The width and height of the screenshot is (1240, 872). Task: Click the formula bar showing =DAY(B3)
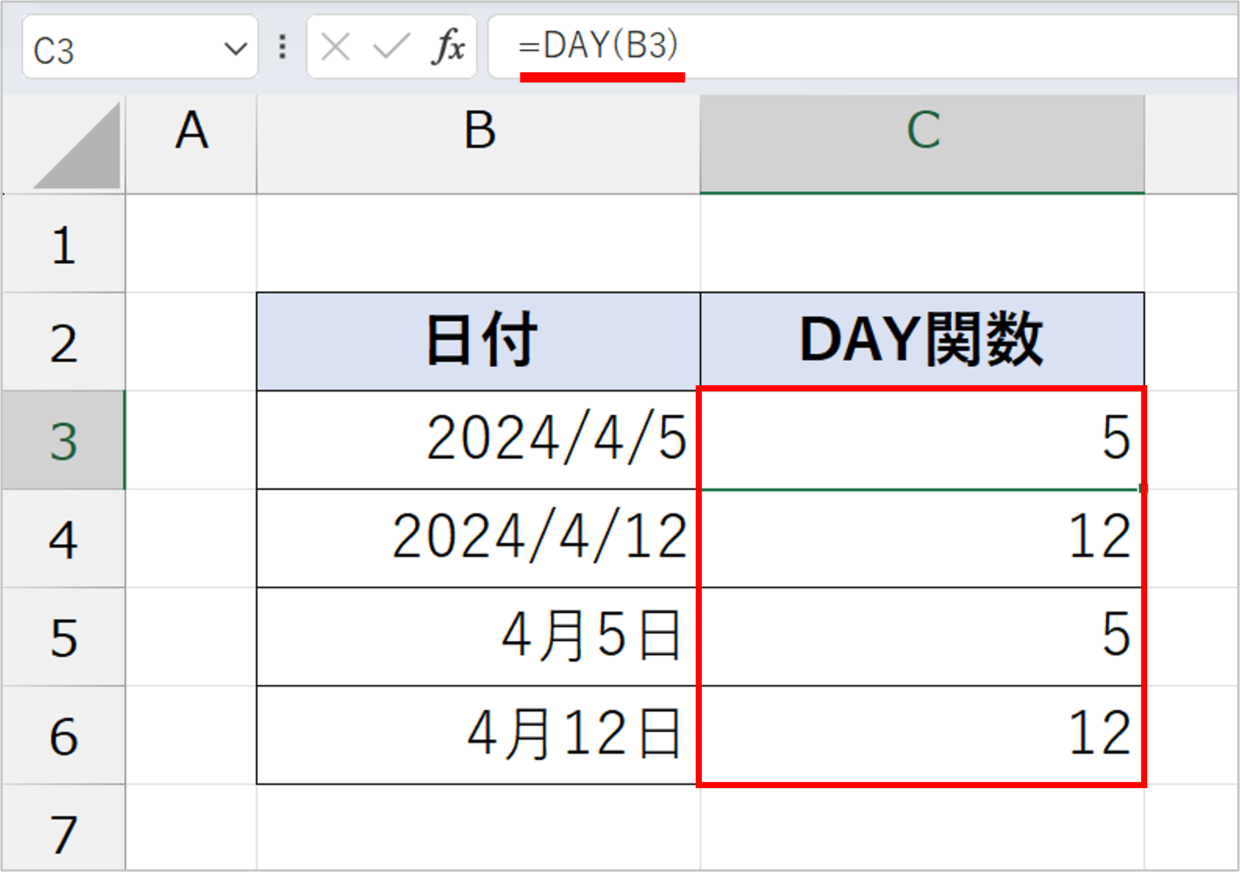[863, 47]
